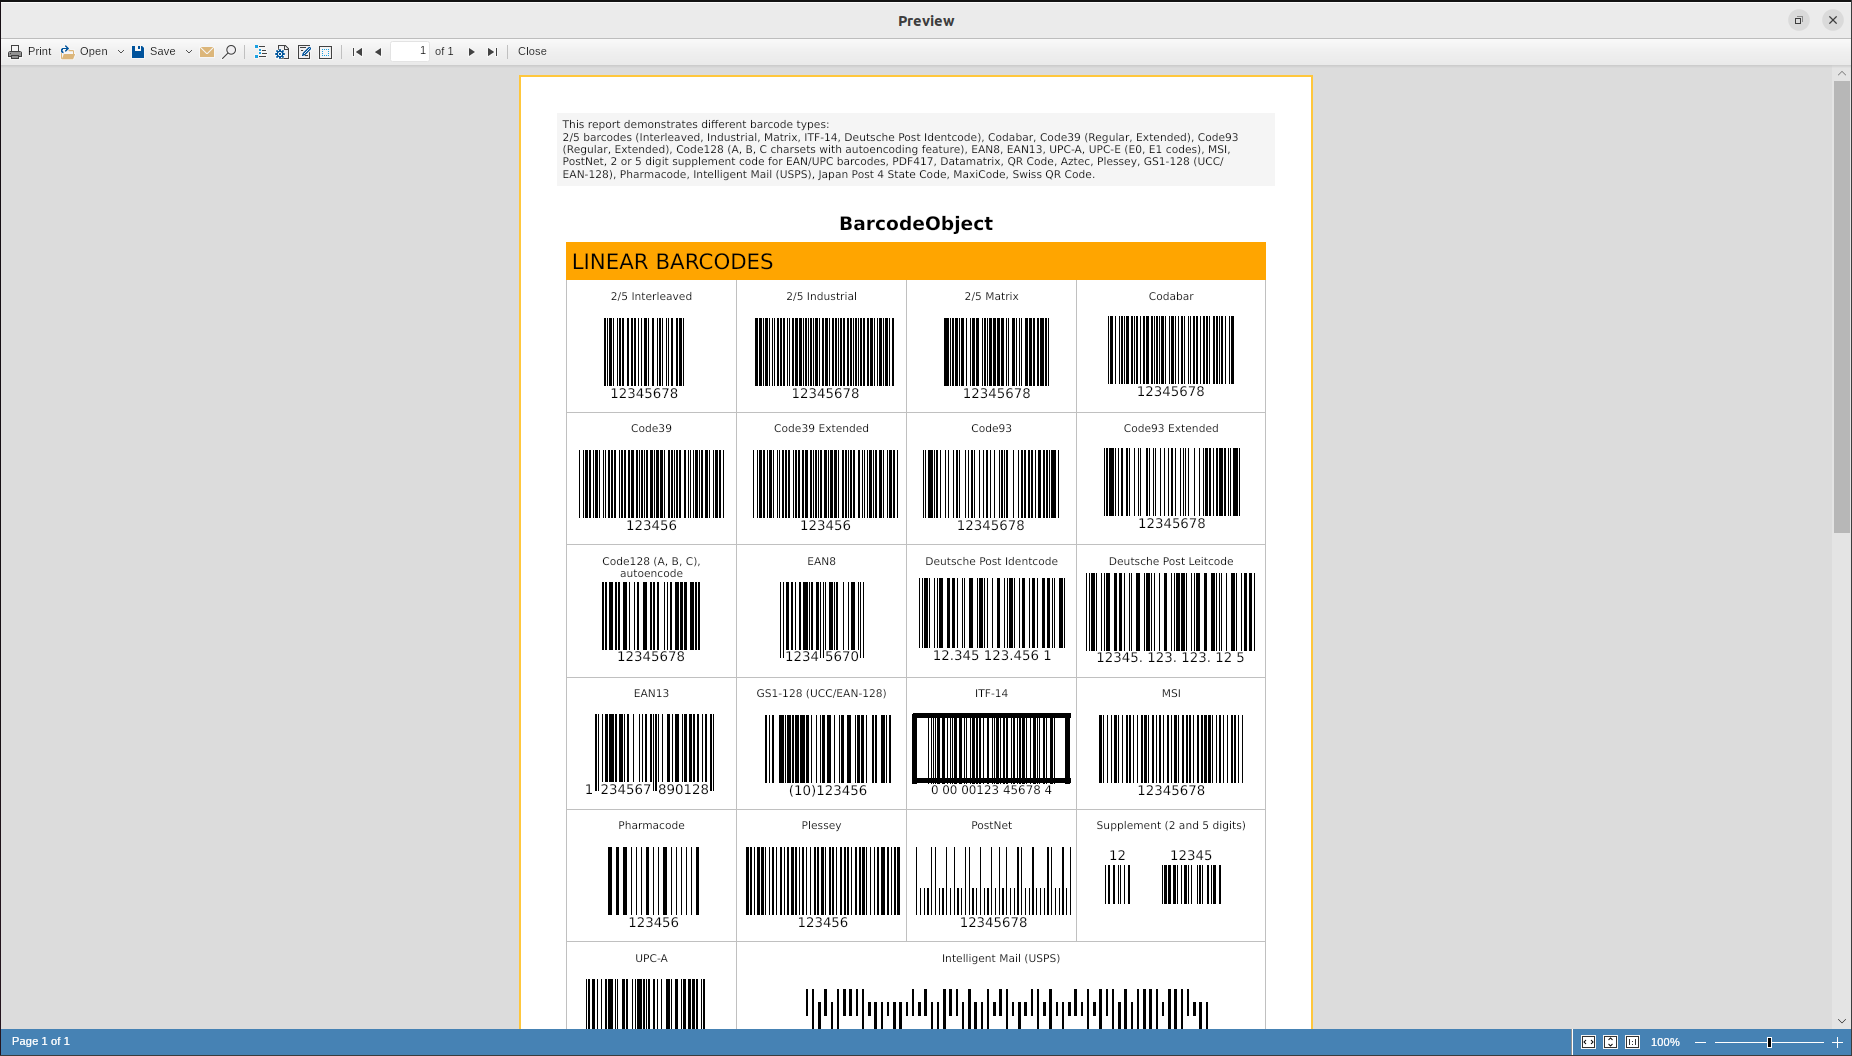Jump to the first page
This screenshot has width=1852, height=1056.
click(x=357, y=51)
